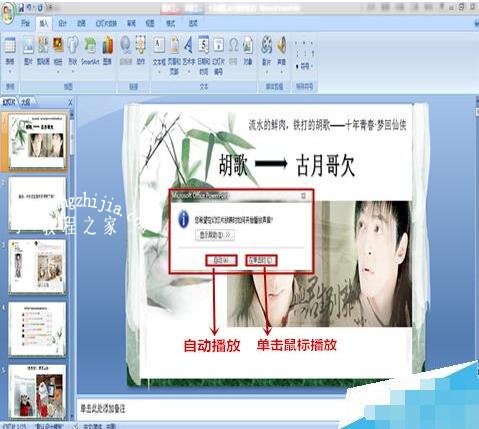Click the Save icon in quick access toolbar
The image size is (479, 429).
pyautogui.click(x=21, y=7)
